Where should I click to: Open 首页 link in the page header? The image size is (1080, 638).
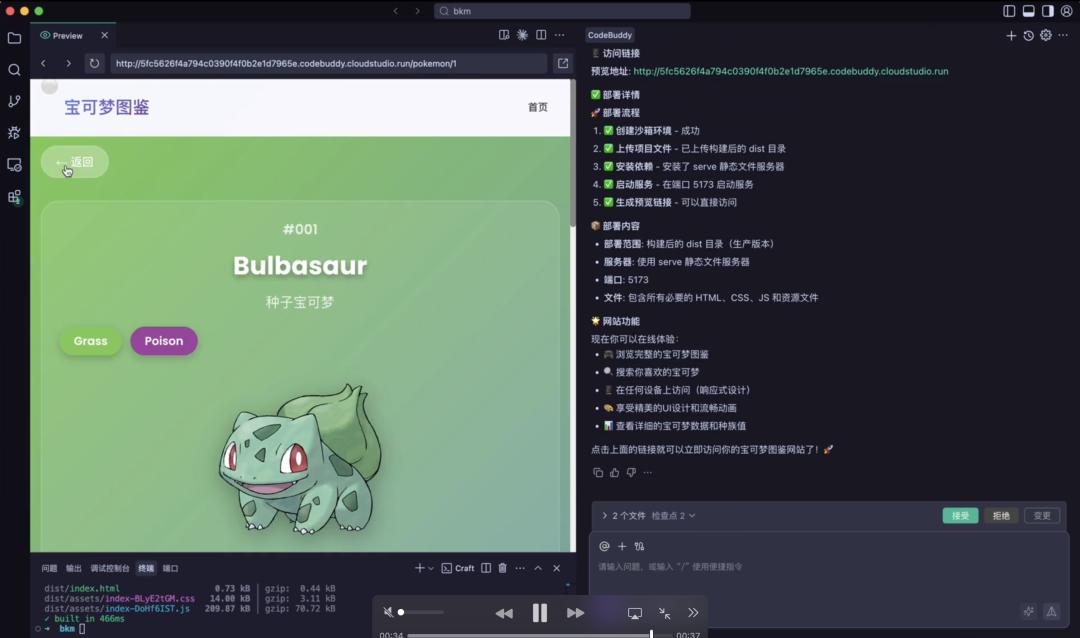tap(537, 107)
